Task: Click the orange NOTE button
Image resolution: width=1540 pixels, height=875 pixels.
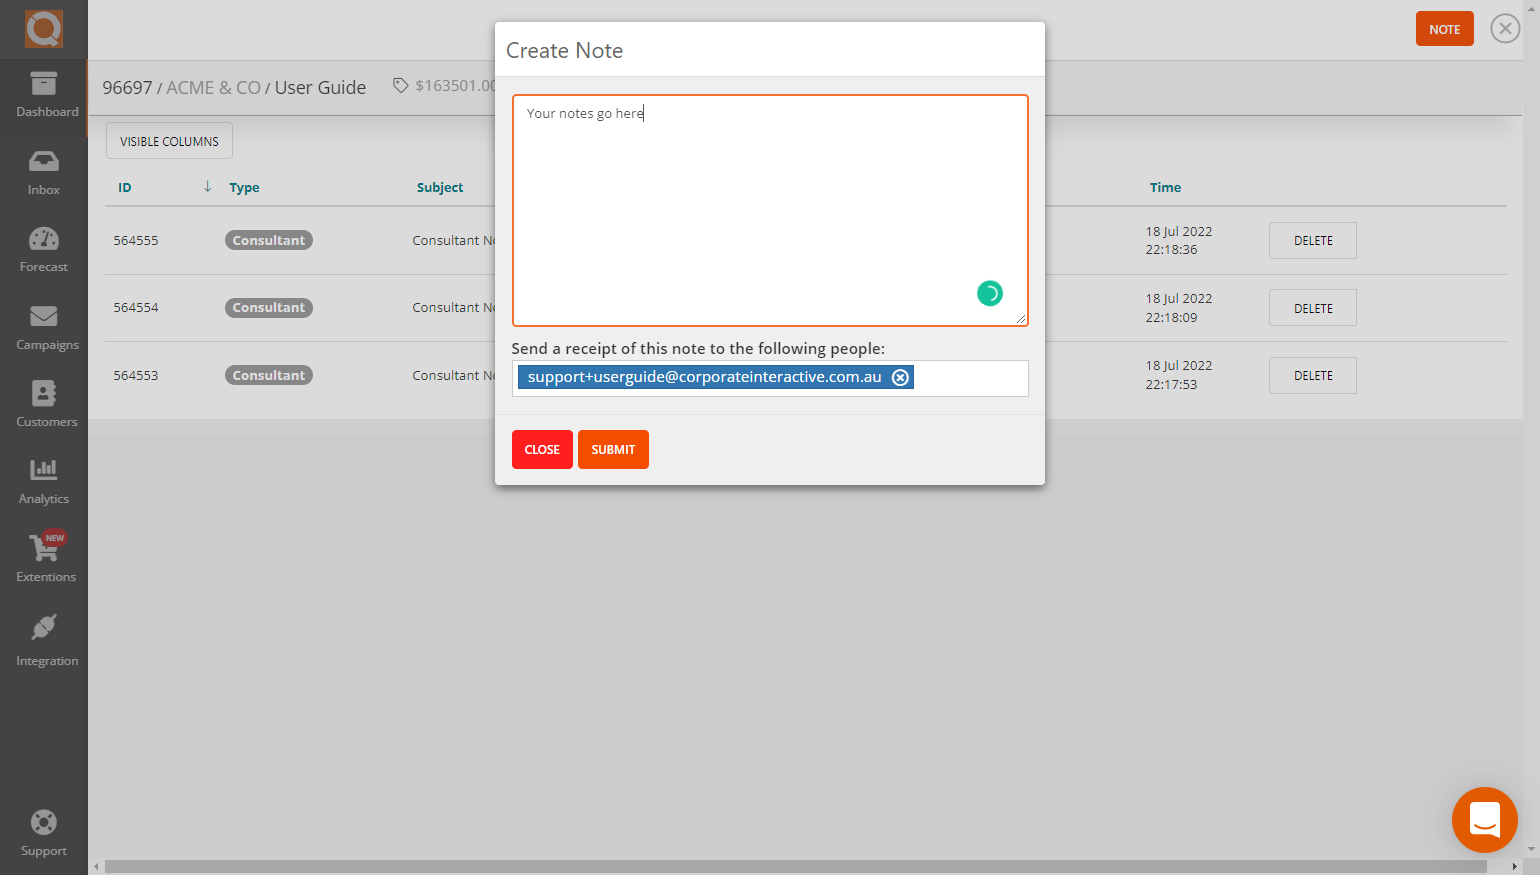Action: (x=1444, y=29)
